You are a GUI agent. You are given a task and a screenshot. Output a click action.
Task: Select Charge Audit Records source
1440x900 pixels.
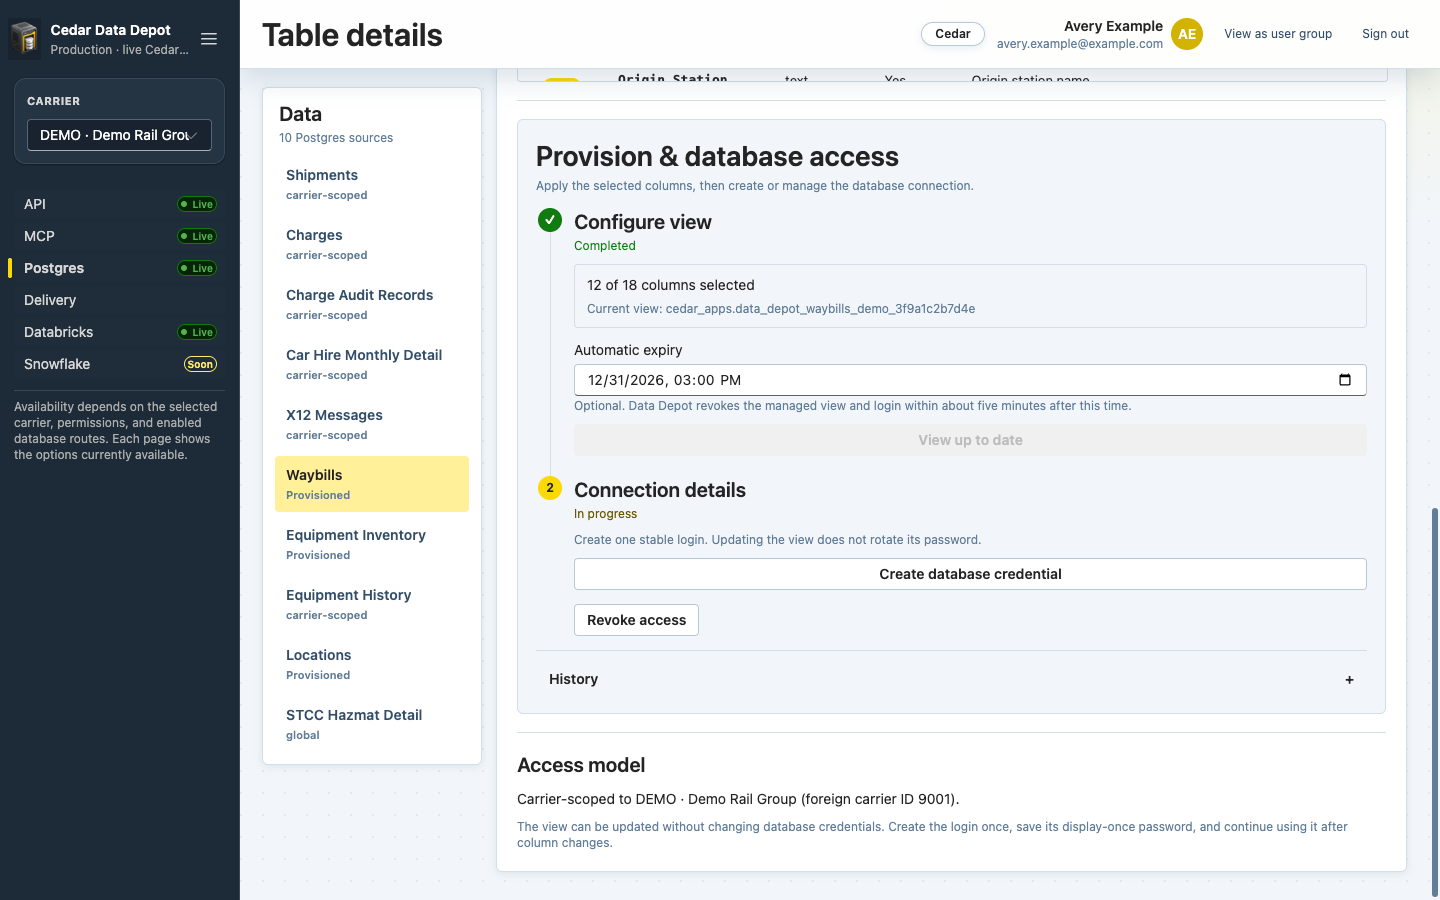[372, 304]
